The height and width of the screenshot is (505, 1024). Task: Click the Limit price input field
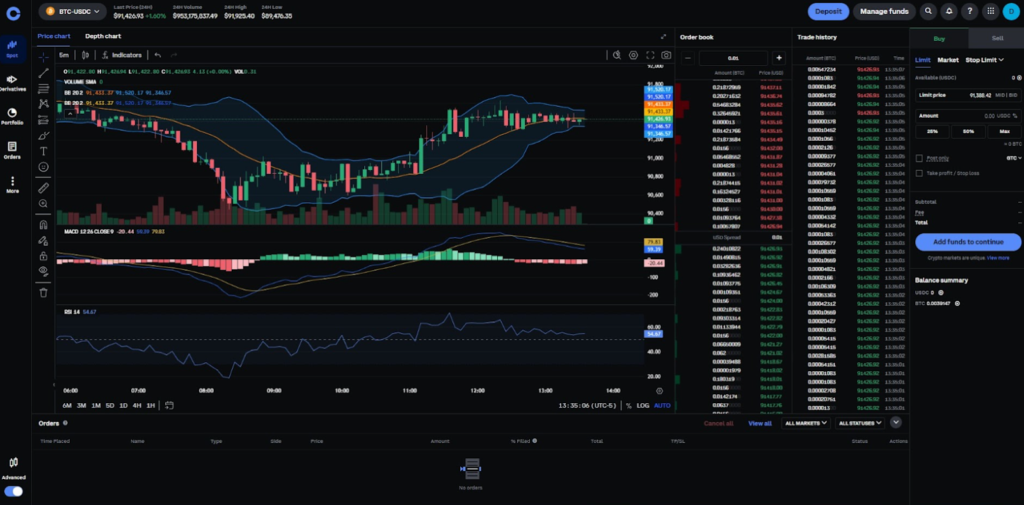pos(967,95)
